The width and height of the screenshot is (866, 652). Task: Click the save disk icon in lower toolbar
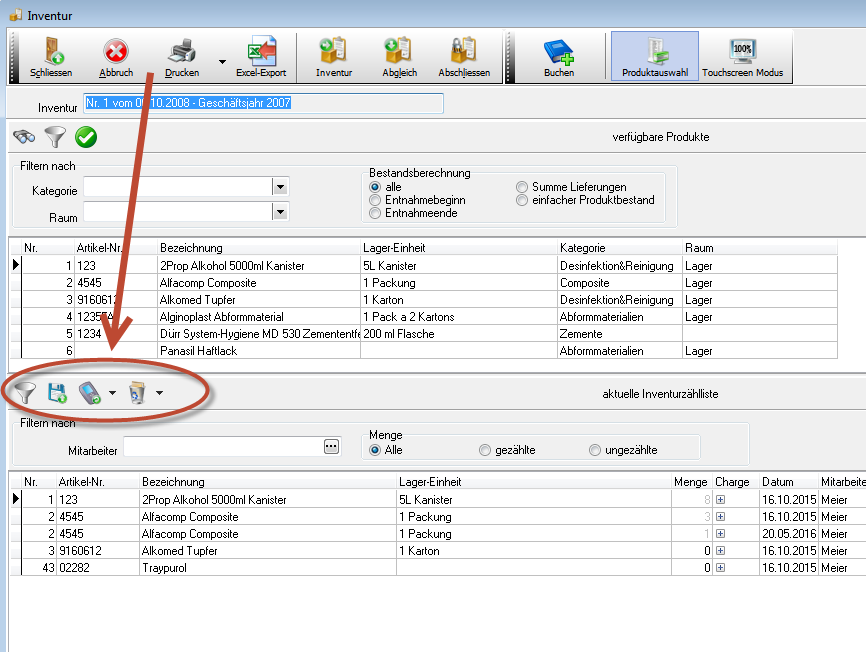(x=57, y=393)
